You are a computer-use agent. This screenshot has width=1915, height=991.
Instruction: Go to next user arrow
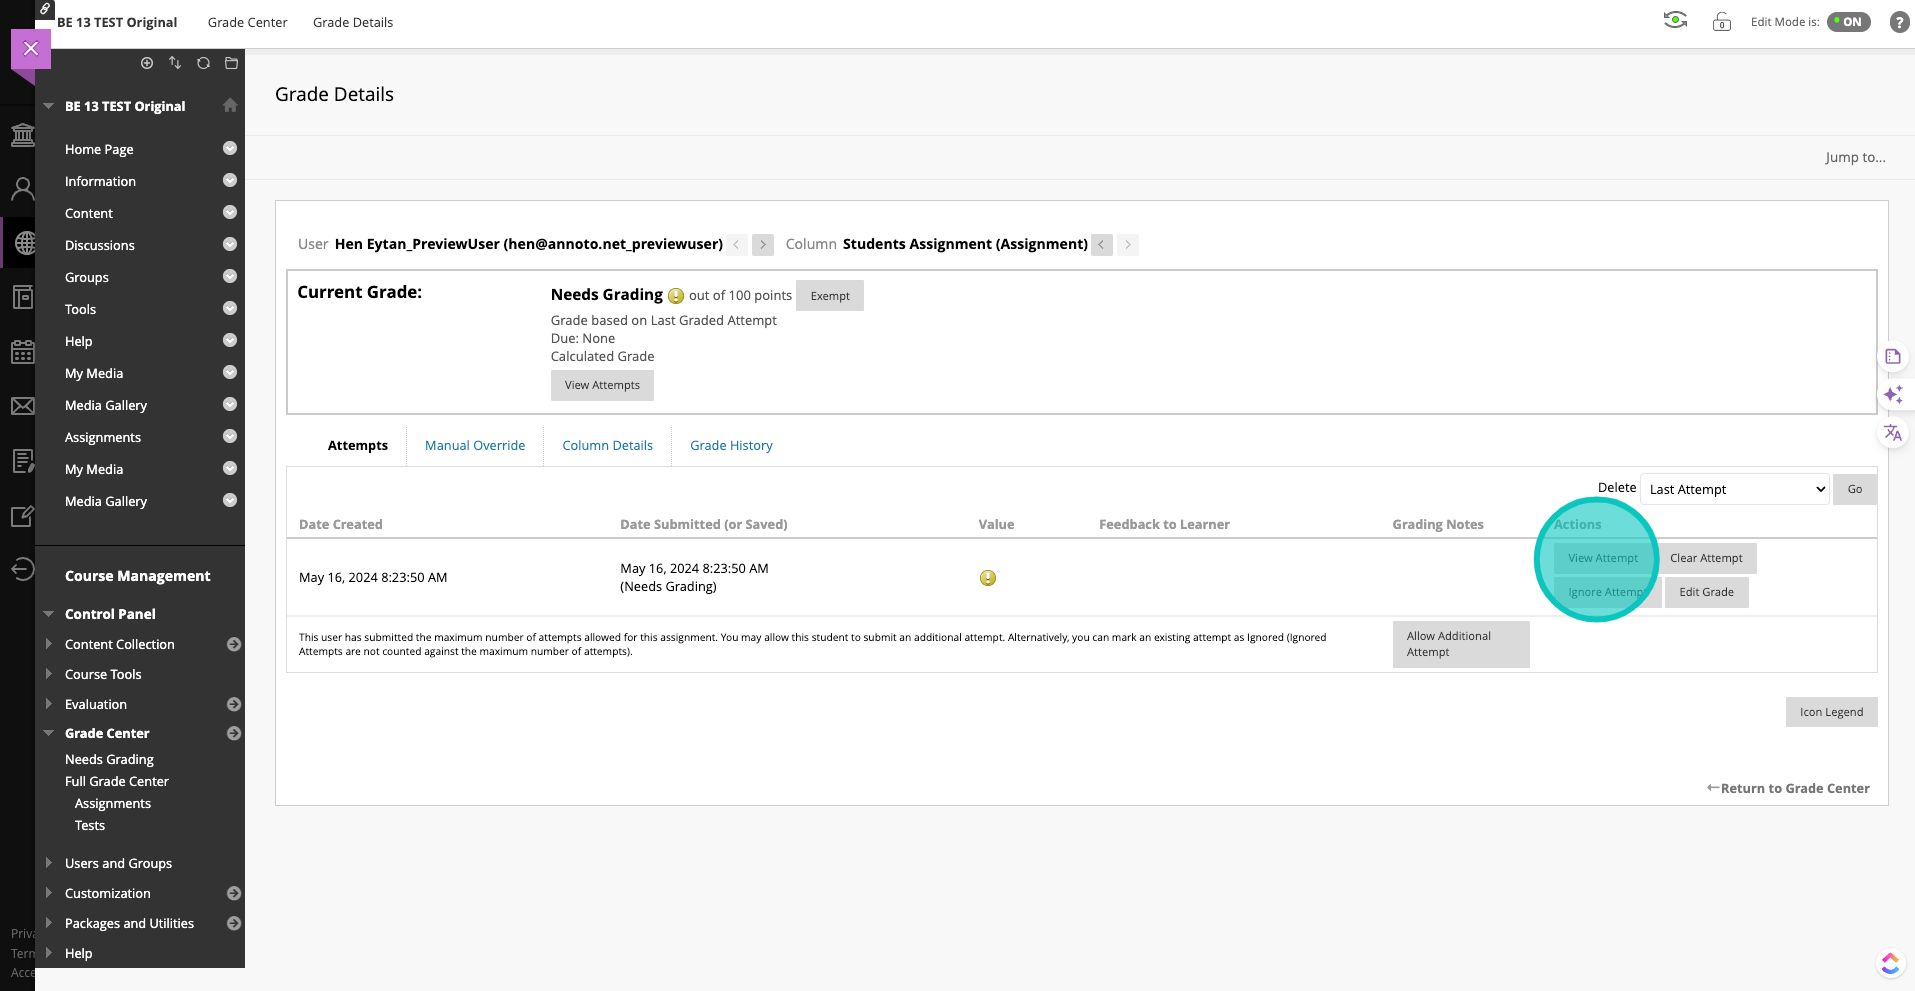(762, 244)
